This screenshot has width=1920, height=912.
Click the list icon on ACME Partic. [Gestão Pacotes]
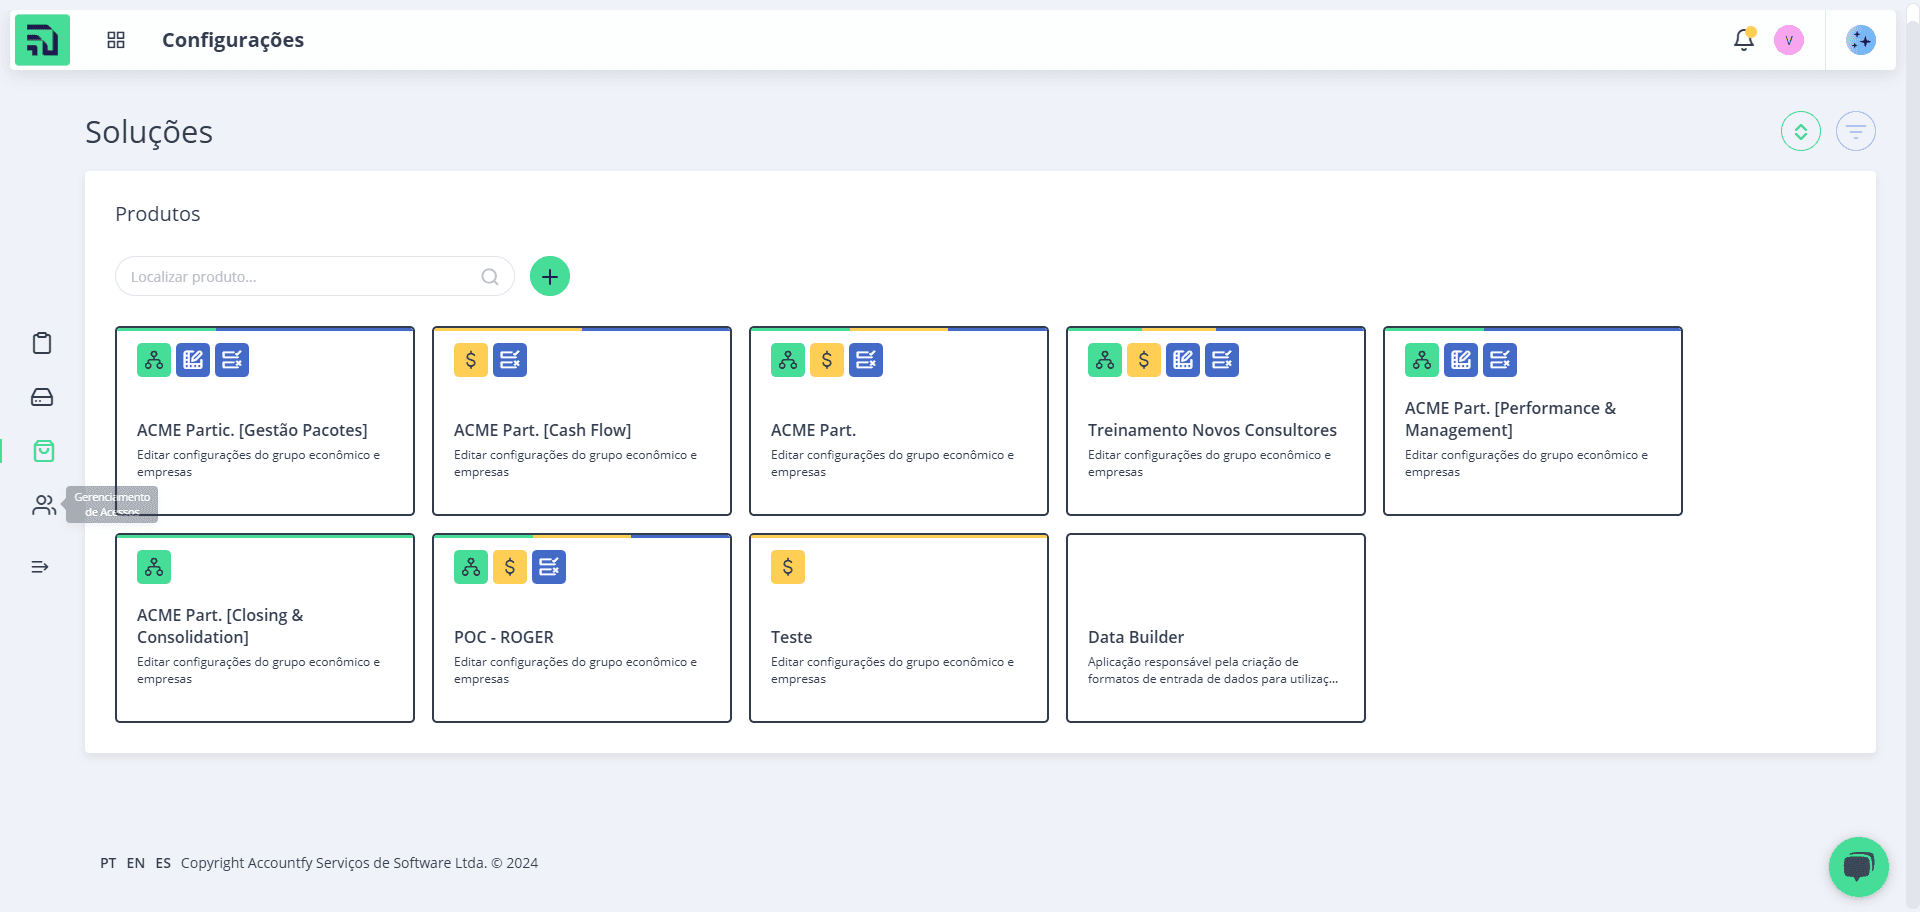point(232,360)
